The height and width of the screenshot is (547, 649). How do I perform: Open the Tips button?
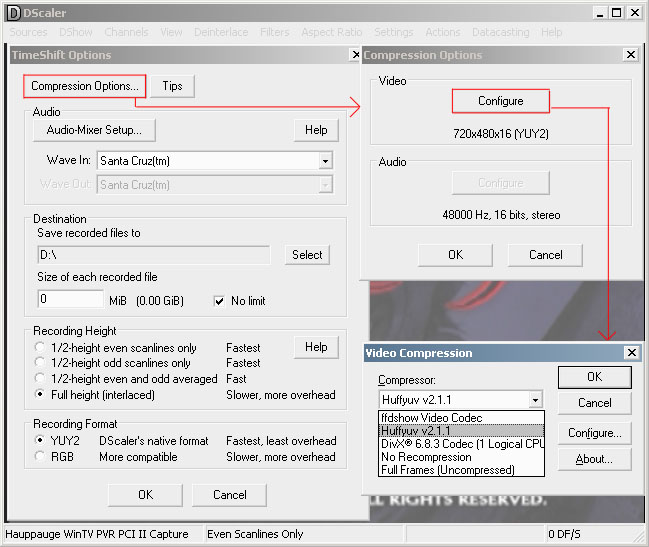pyautogui.click(x=172, y=86)
